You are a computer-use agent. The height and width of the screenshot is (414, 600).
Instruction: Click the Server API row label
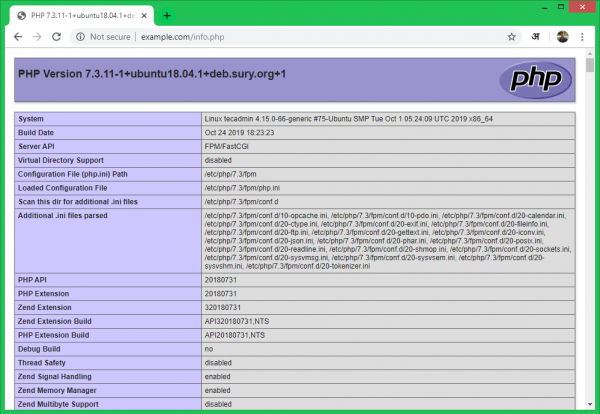[x=46, y=144]
